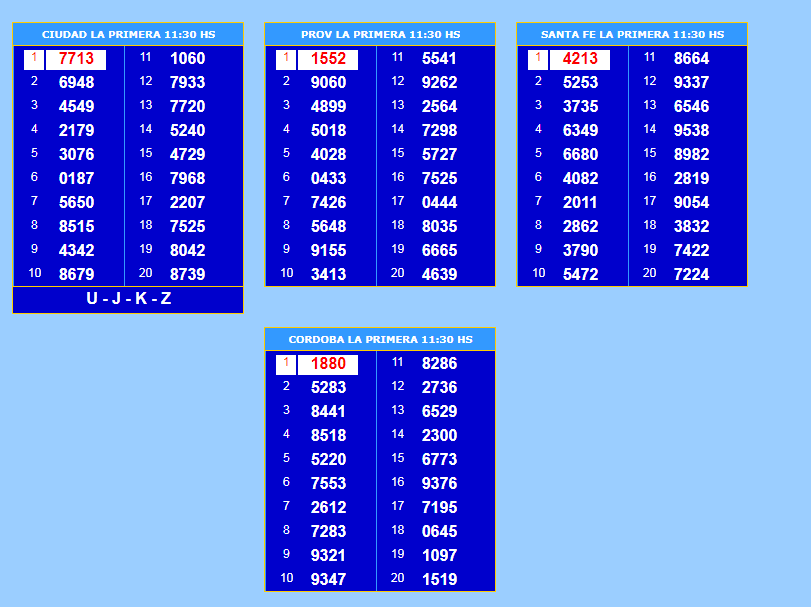Select number 0645 in Cordoba table

click(439, 531)
